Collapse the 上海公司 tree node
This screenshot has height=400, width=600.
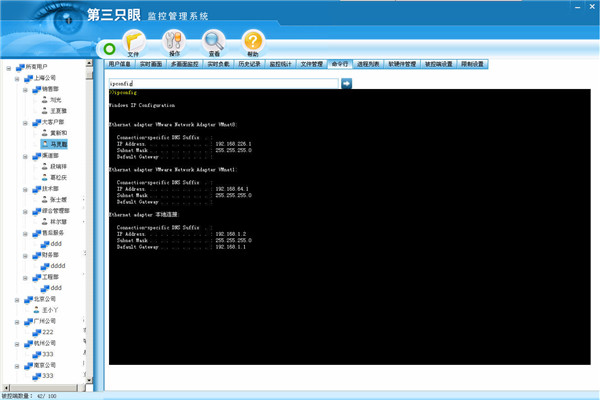point(16,78)
